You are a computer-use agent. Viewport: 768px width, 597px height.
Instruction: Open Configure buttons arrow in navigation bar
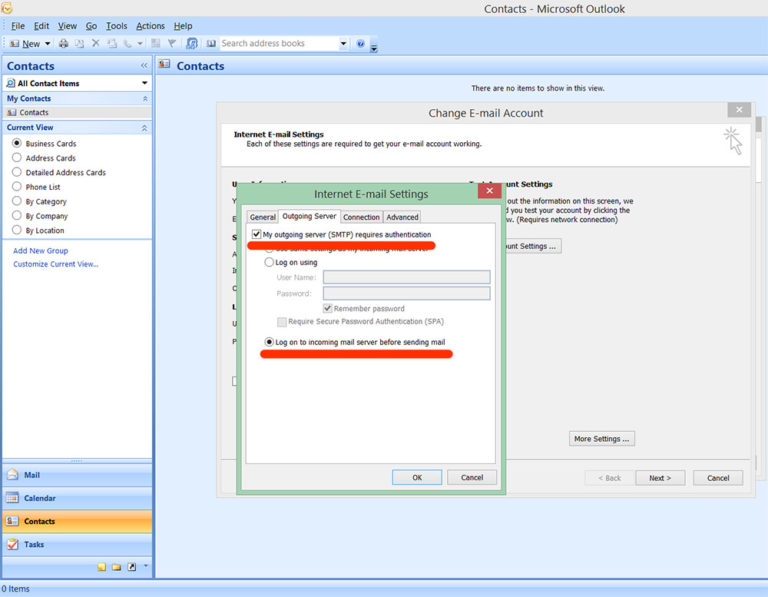145,566
